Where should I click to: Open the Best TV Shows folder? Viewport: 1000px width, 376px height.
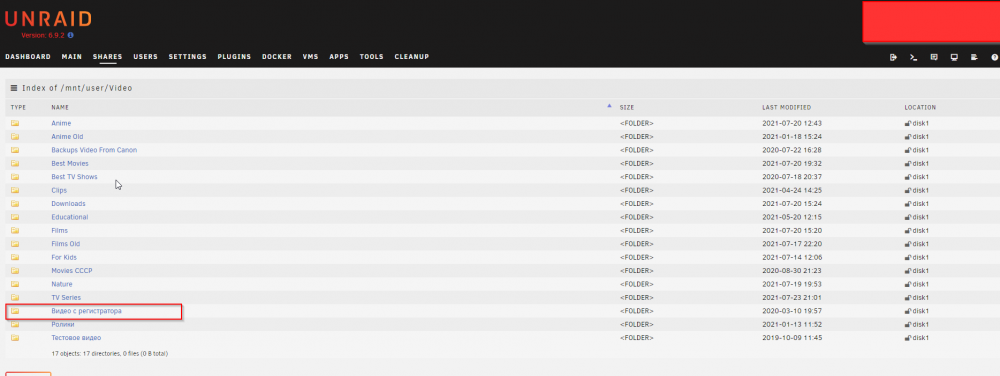tap(74, 177)
